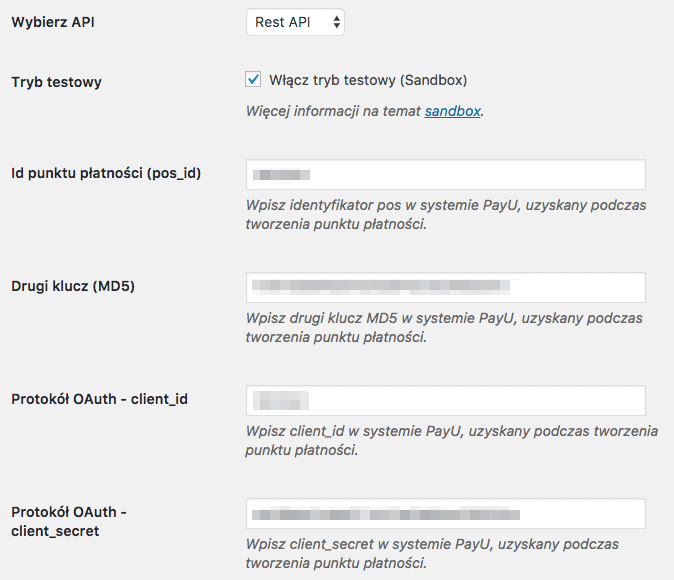Focus the Drugi klucz MD5 field
Image resolution: width=674 pixels, height=580 pixels.
446,287
